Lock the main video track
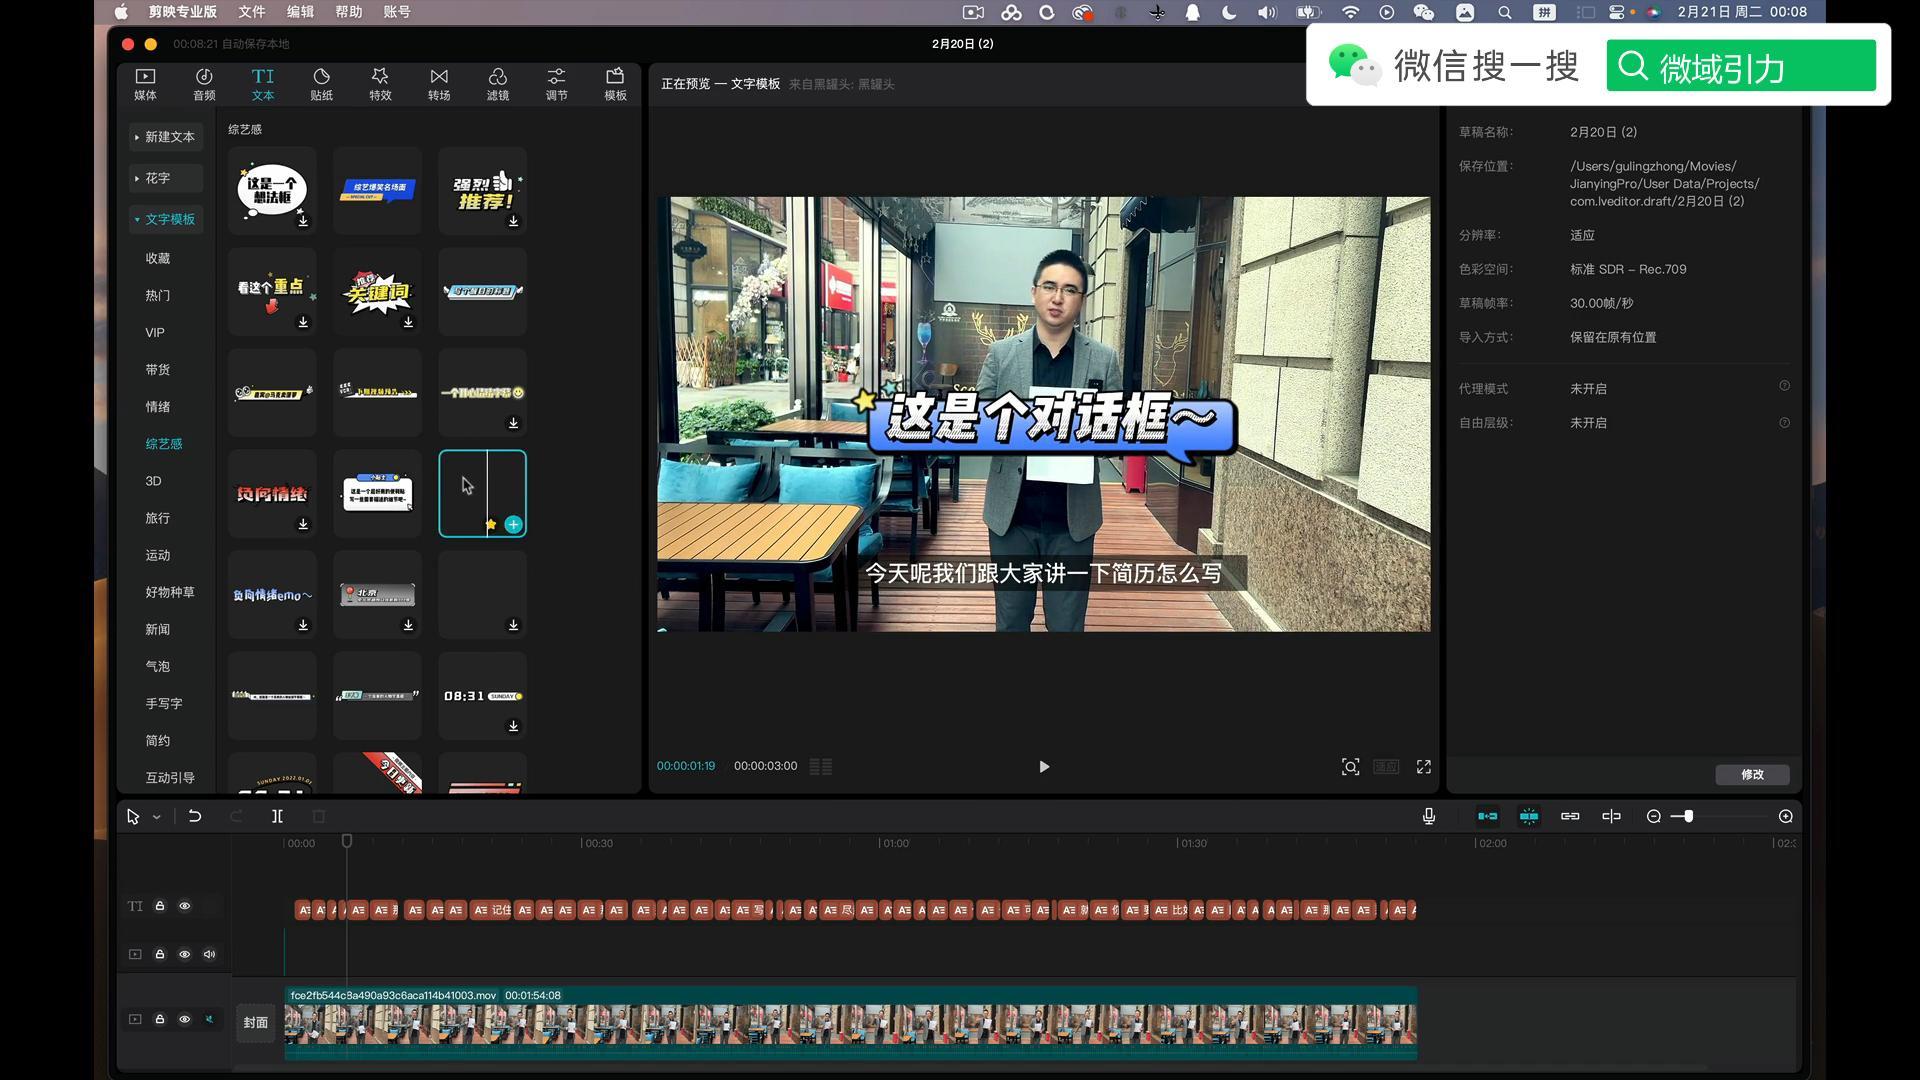This screenshot has width=1920, height=1080. point(160,1019)
